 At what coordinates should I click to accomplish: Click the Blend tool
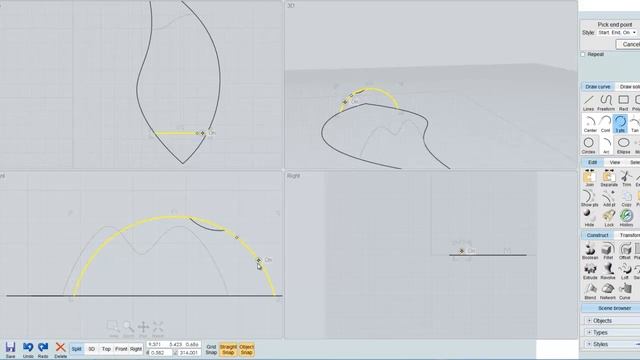(590, 291)
